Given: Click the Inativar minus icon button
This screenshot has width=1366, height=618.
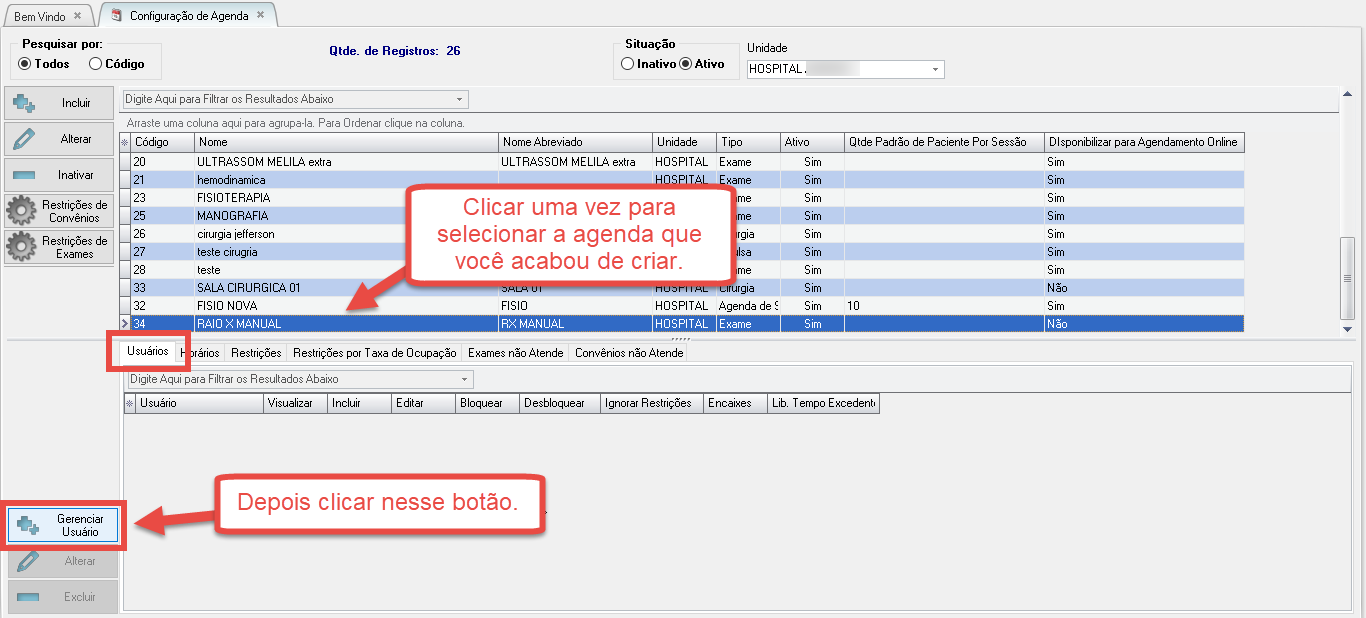Looking at the screenshot, I should [x=59, y=175].
